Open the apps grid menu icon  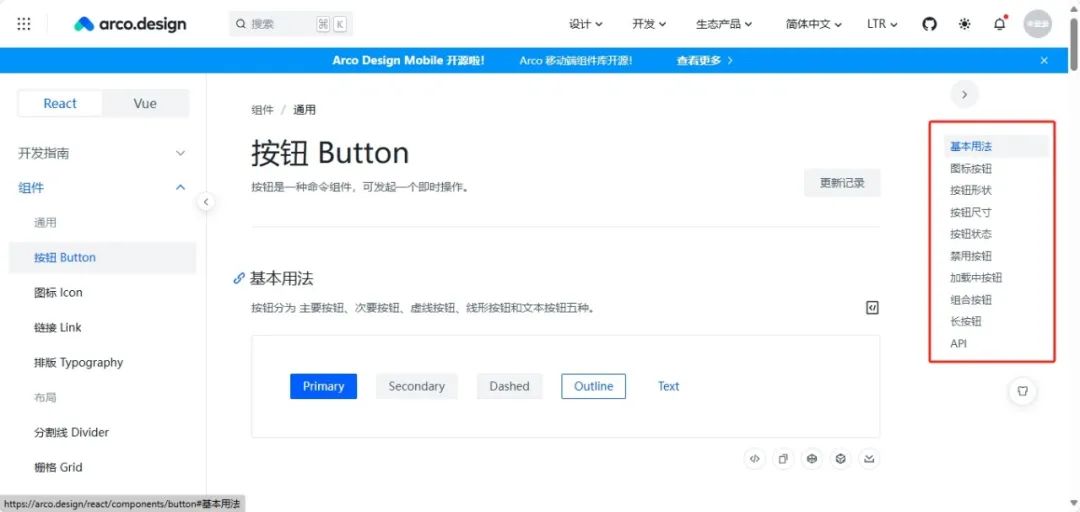pyautogui.click(x=23, y=24)
